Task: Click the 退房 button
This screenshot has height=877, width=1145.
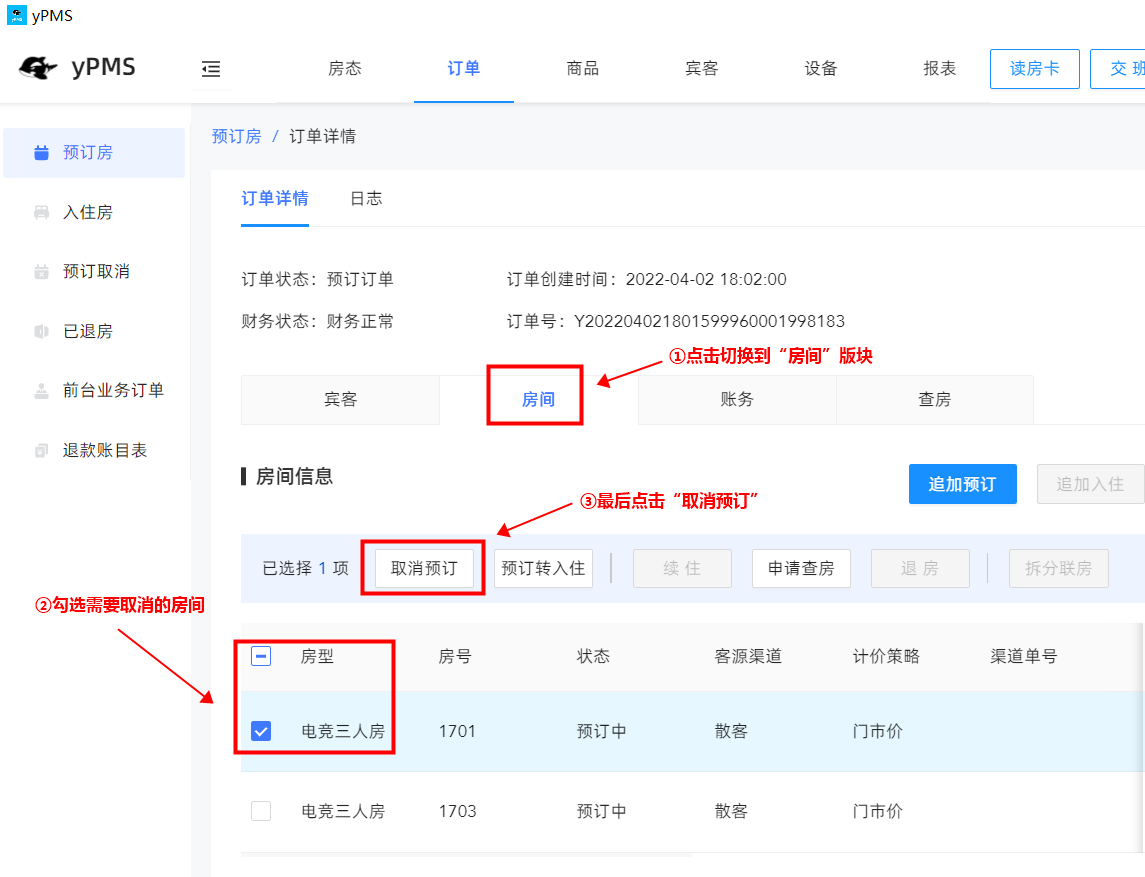Action: 920,568
